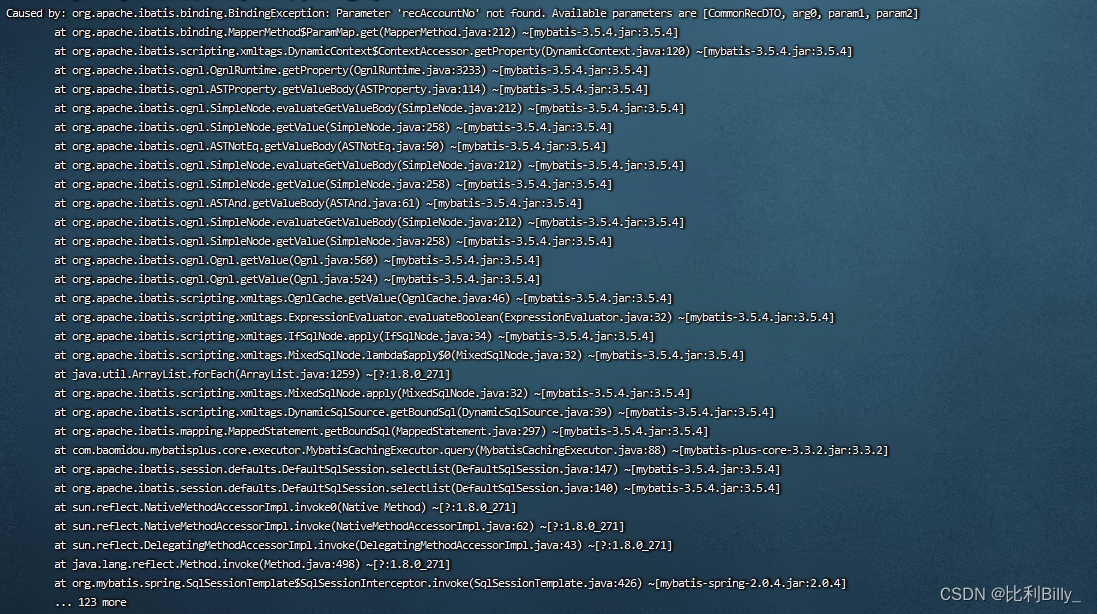The image size is (1097, 614).
Task: Click the Method.invoke(Method.java:498) line
Action: coord(253,564)
